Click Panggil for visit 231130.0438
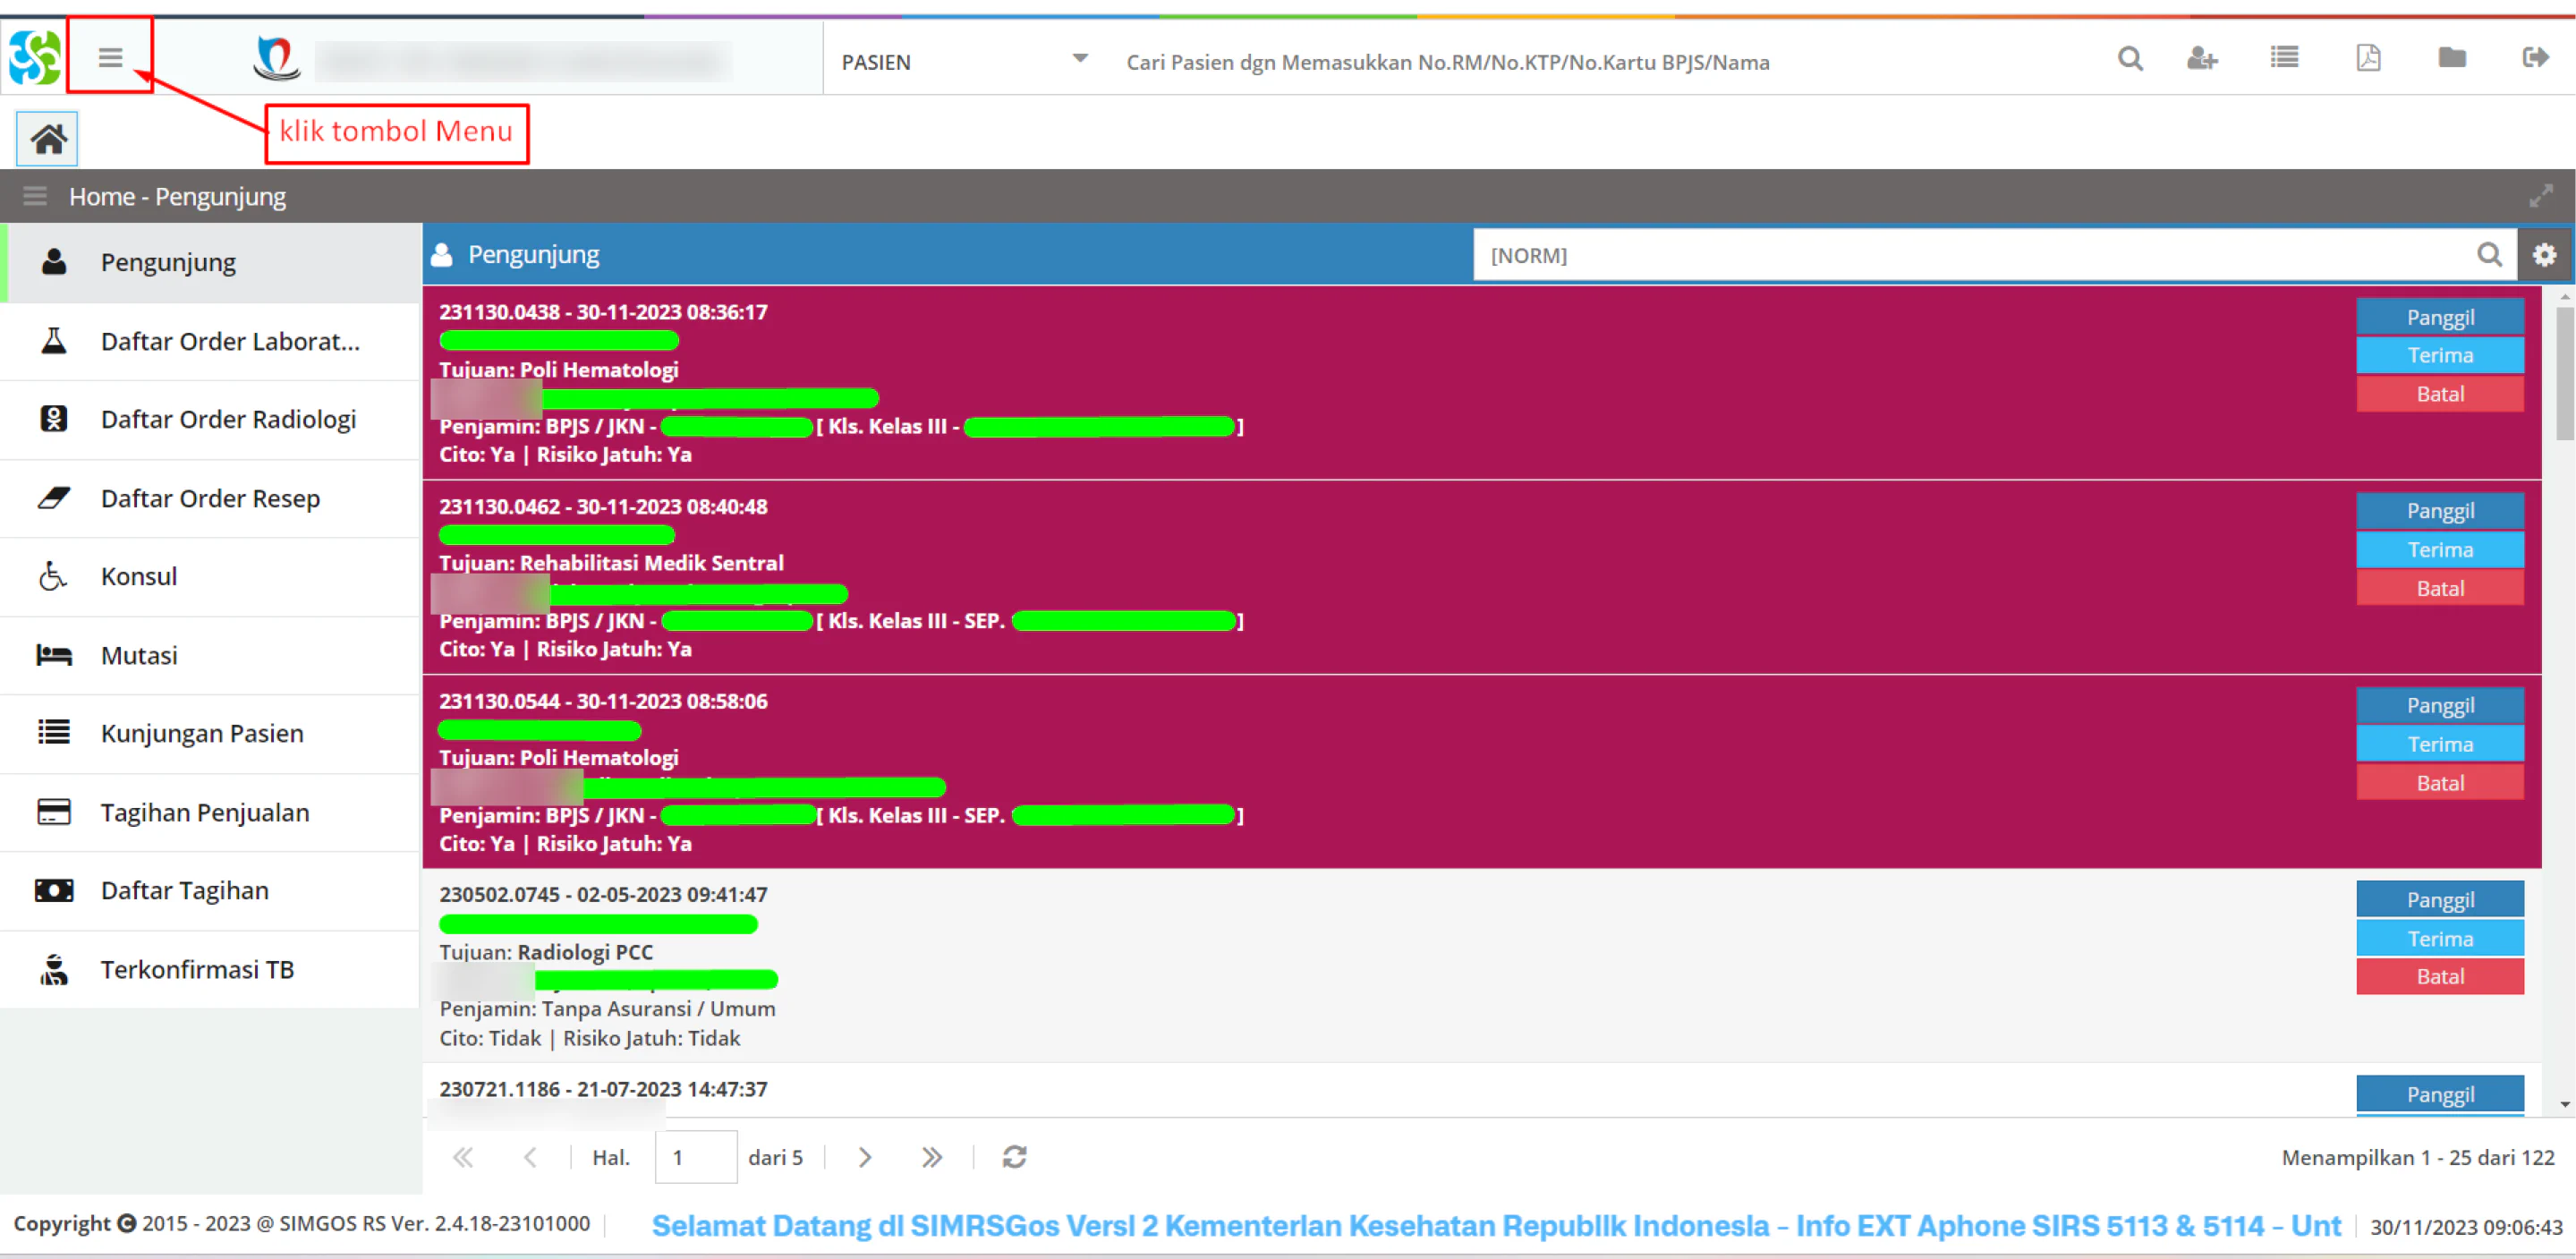This screenshot has width=2576, height=1259. point(2440,317)
